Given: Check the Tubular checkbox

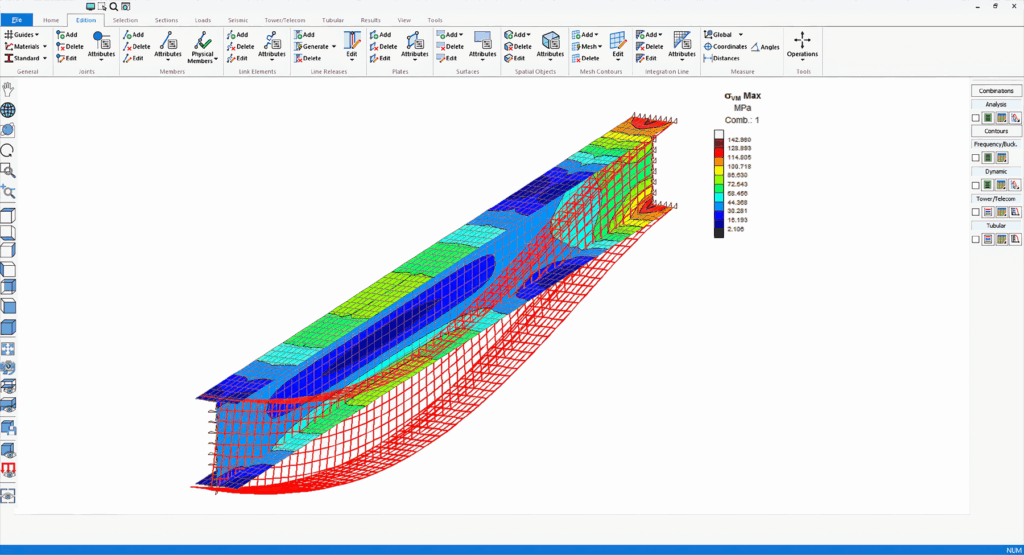Looking at the screenshot, I should tap(976, 239).
